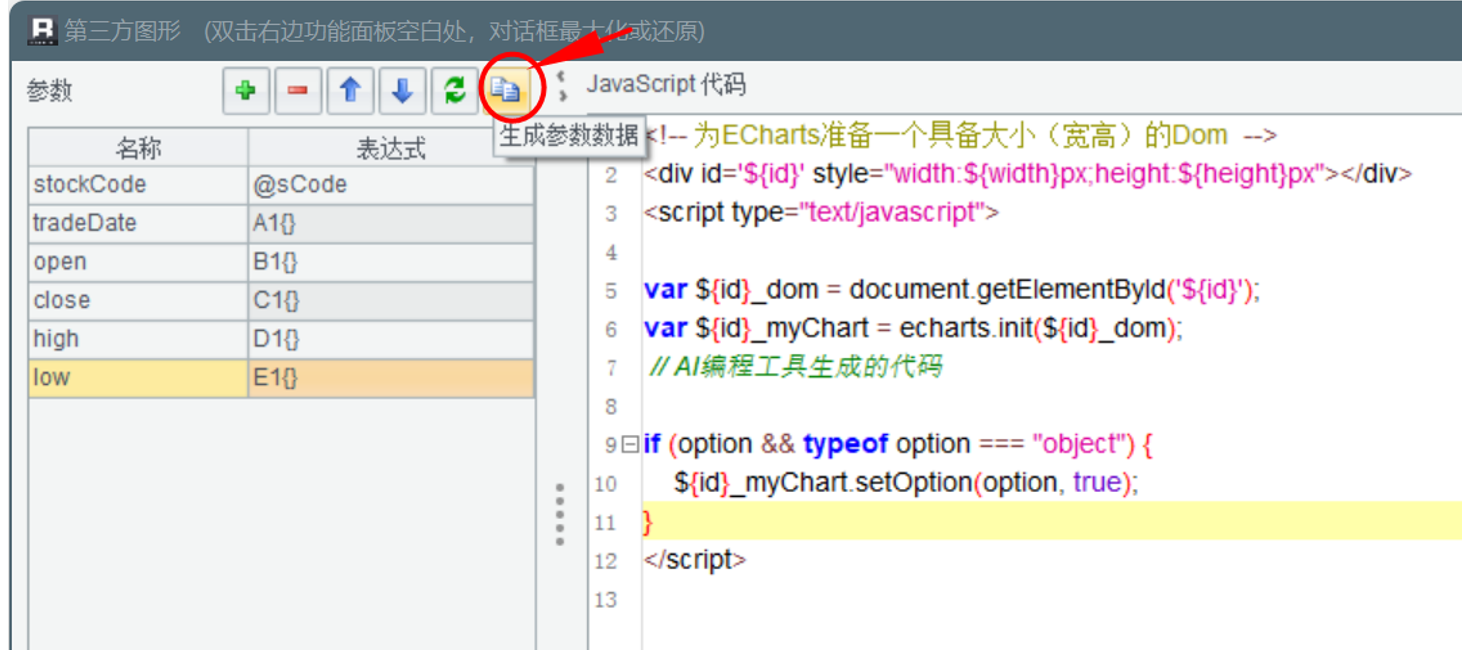Click code line 2 with the div tag
Viewport: 1465px width, 653px height.
(x=1028, y=174)
